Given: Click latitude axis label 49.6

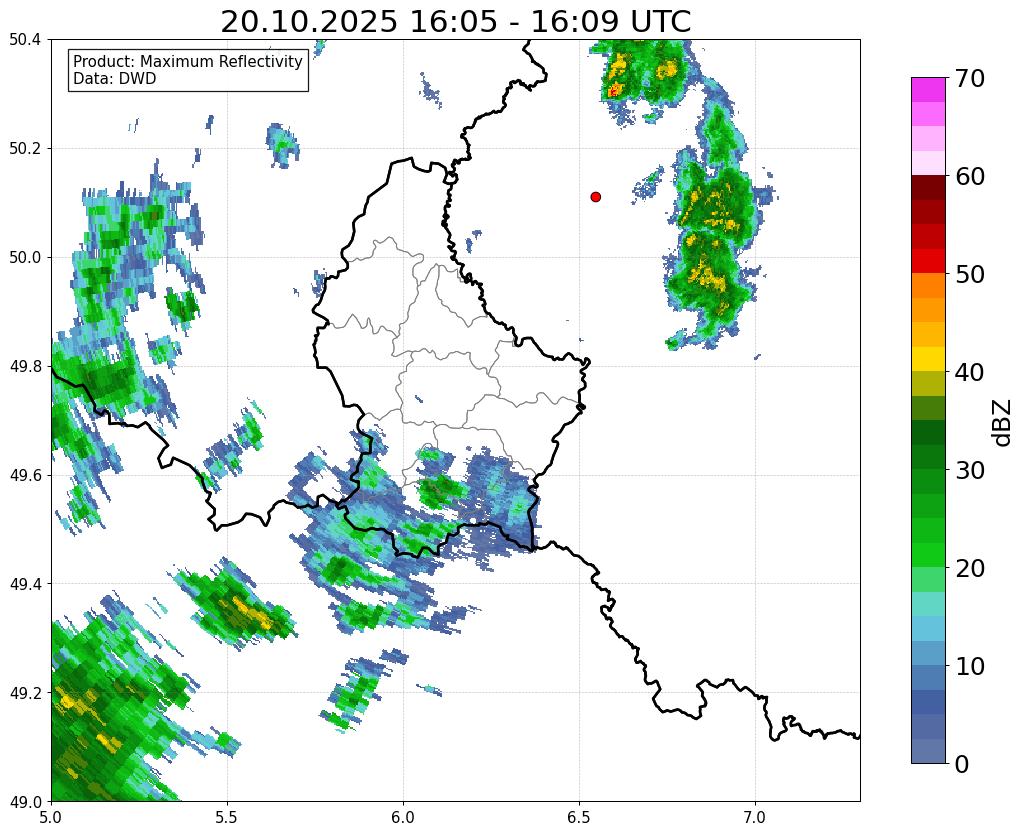Looking at the screenshot, I should (25, 475).
